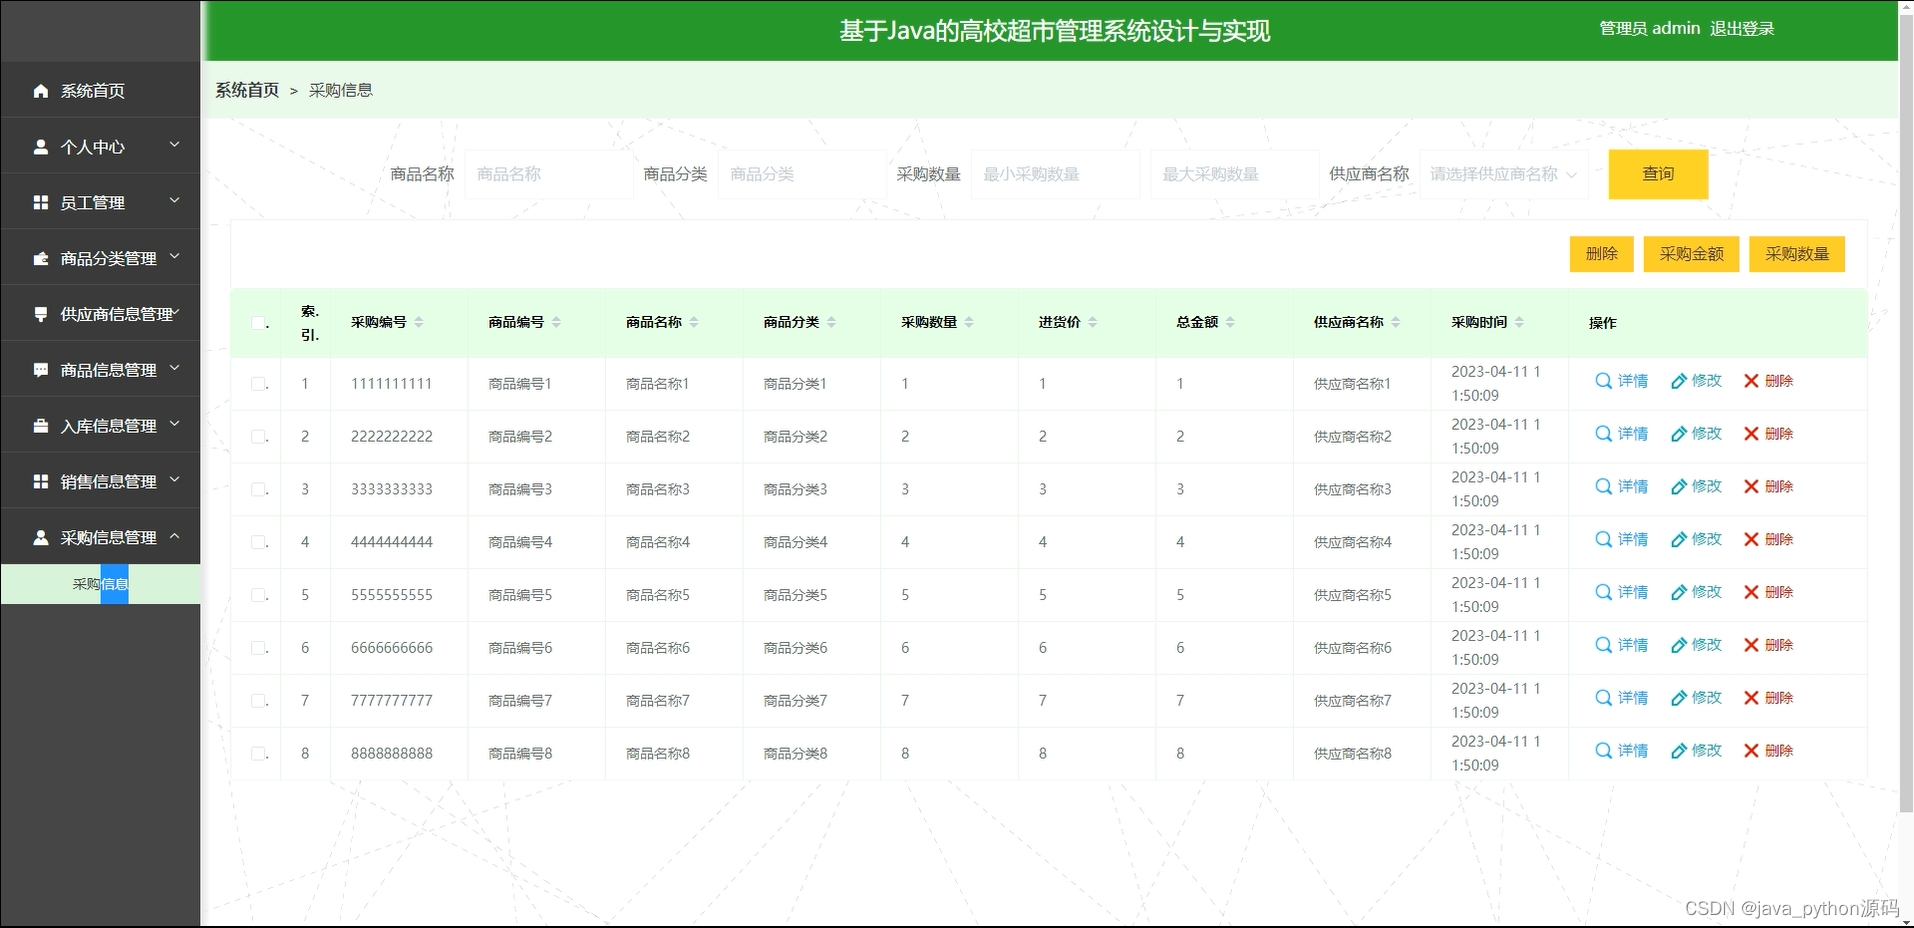Expand 个人中心 menu chevron

coord(175,145)
